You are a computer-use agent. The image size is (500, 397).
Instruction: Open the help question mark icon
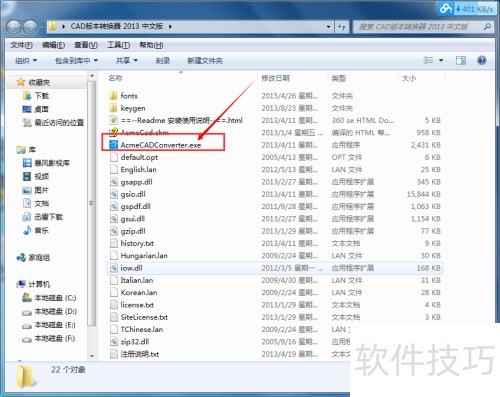[482, 60]
